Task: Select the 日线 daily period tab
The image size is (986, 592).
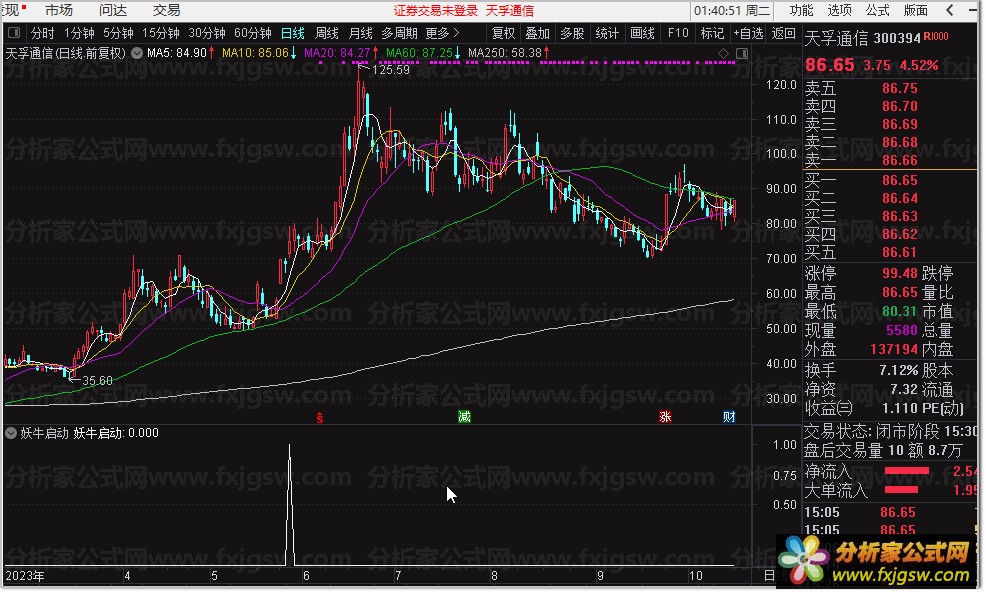Action: coord(293,33)
